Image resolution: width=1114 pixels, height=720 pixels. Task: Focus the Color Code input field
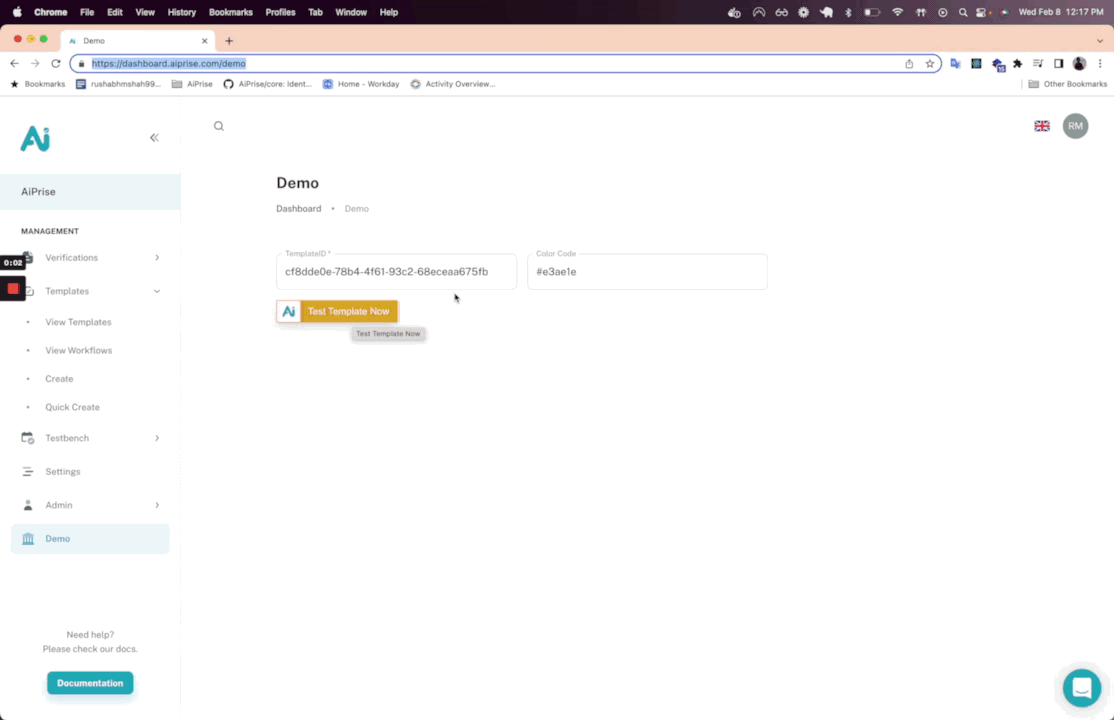pyautogui.click(x=647, y=272)
